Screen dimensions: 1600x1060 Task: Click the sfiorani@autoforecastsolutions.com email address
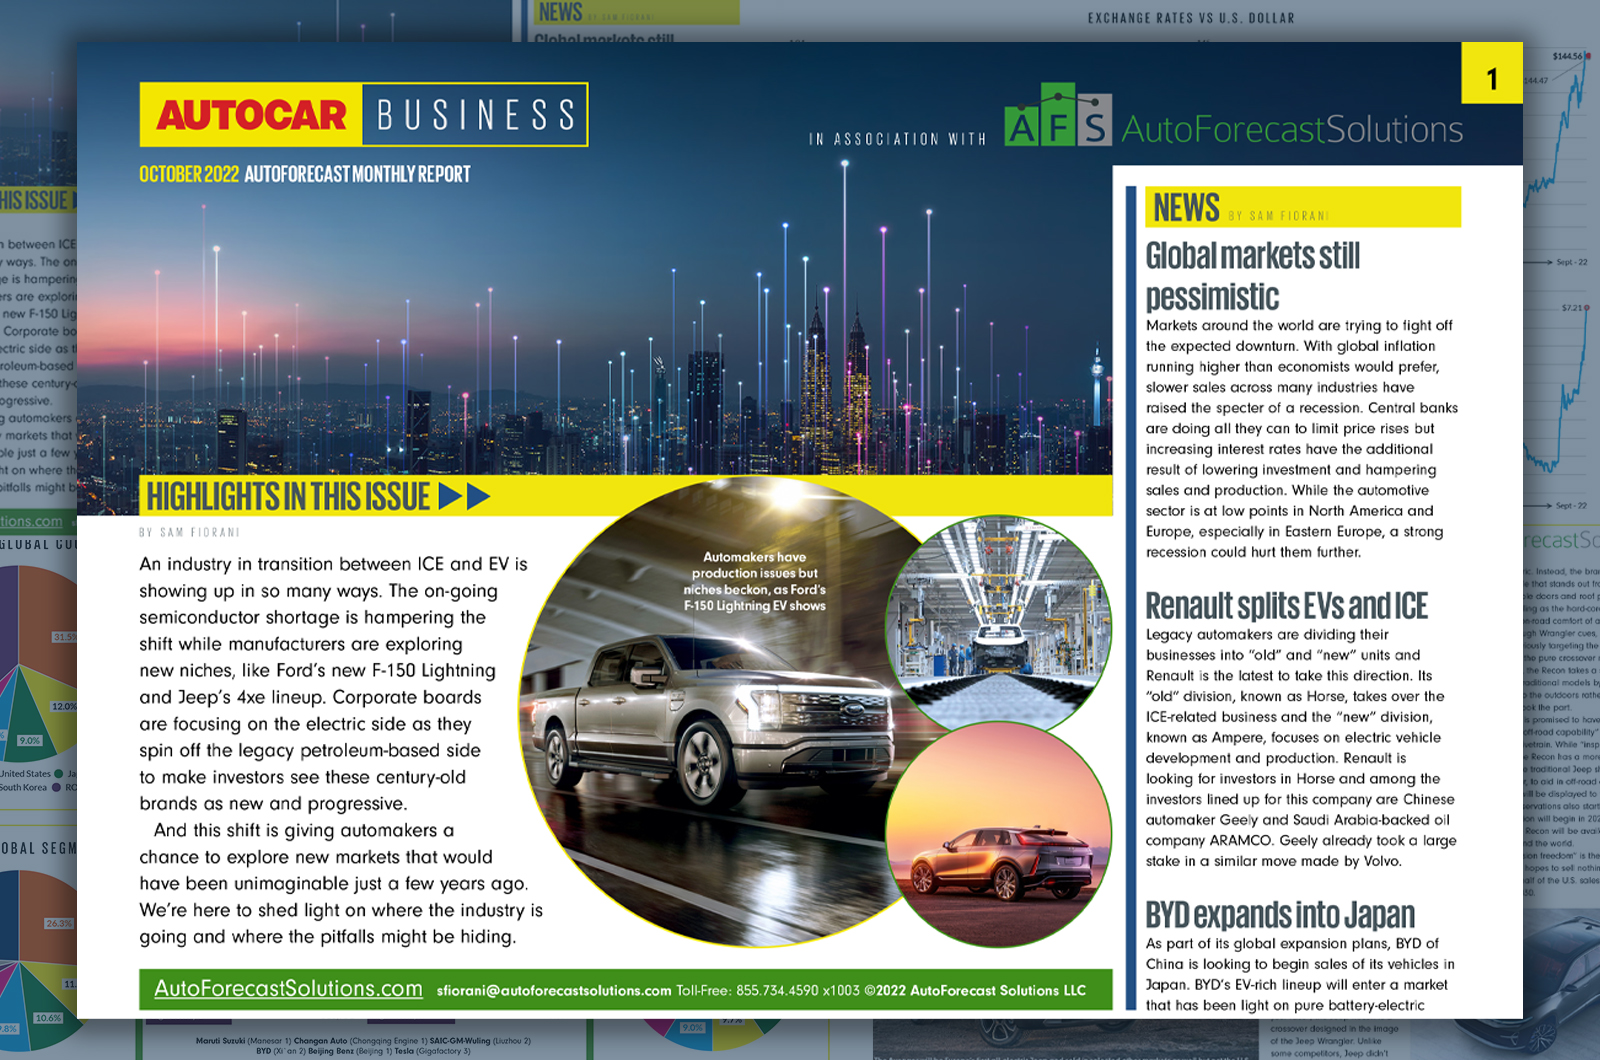(554, 991)
